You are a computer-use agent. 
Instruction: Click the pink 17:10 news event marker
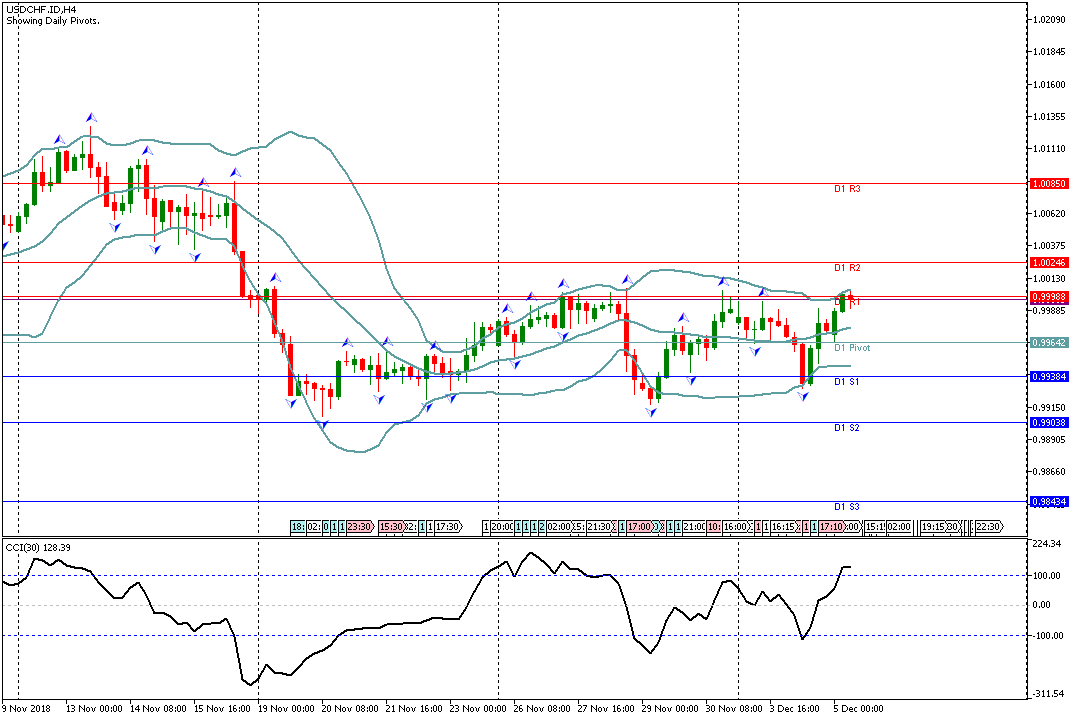point(831,527)
